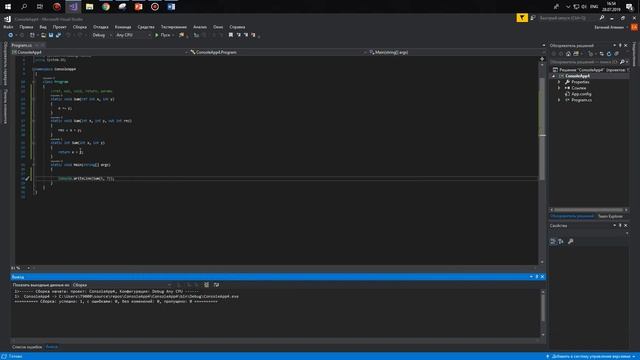640x360 pixels.
Task: Click the new project toolbar icon
Action: coord(32,36)
